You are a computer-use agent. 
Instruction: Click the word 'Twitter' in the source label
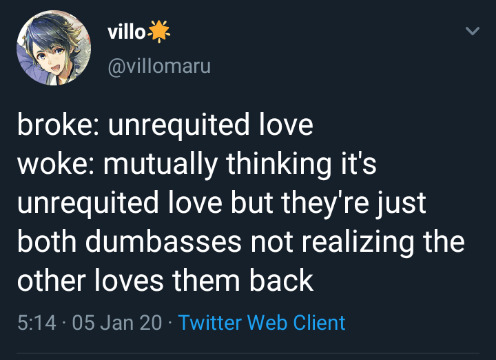210,323
